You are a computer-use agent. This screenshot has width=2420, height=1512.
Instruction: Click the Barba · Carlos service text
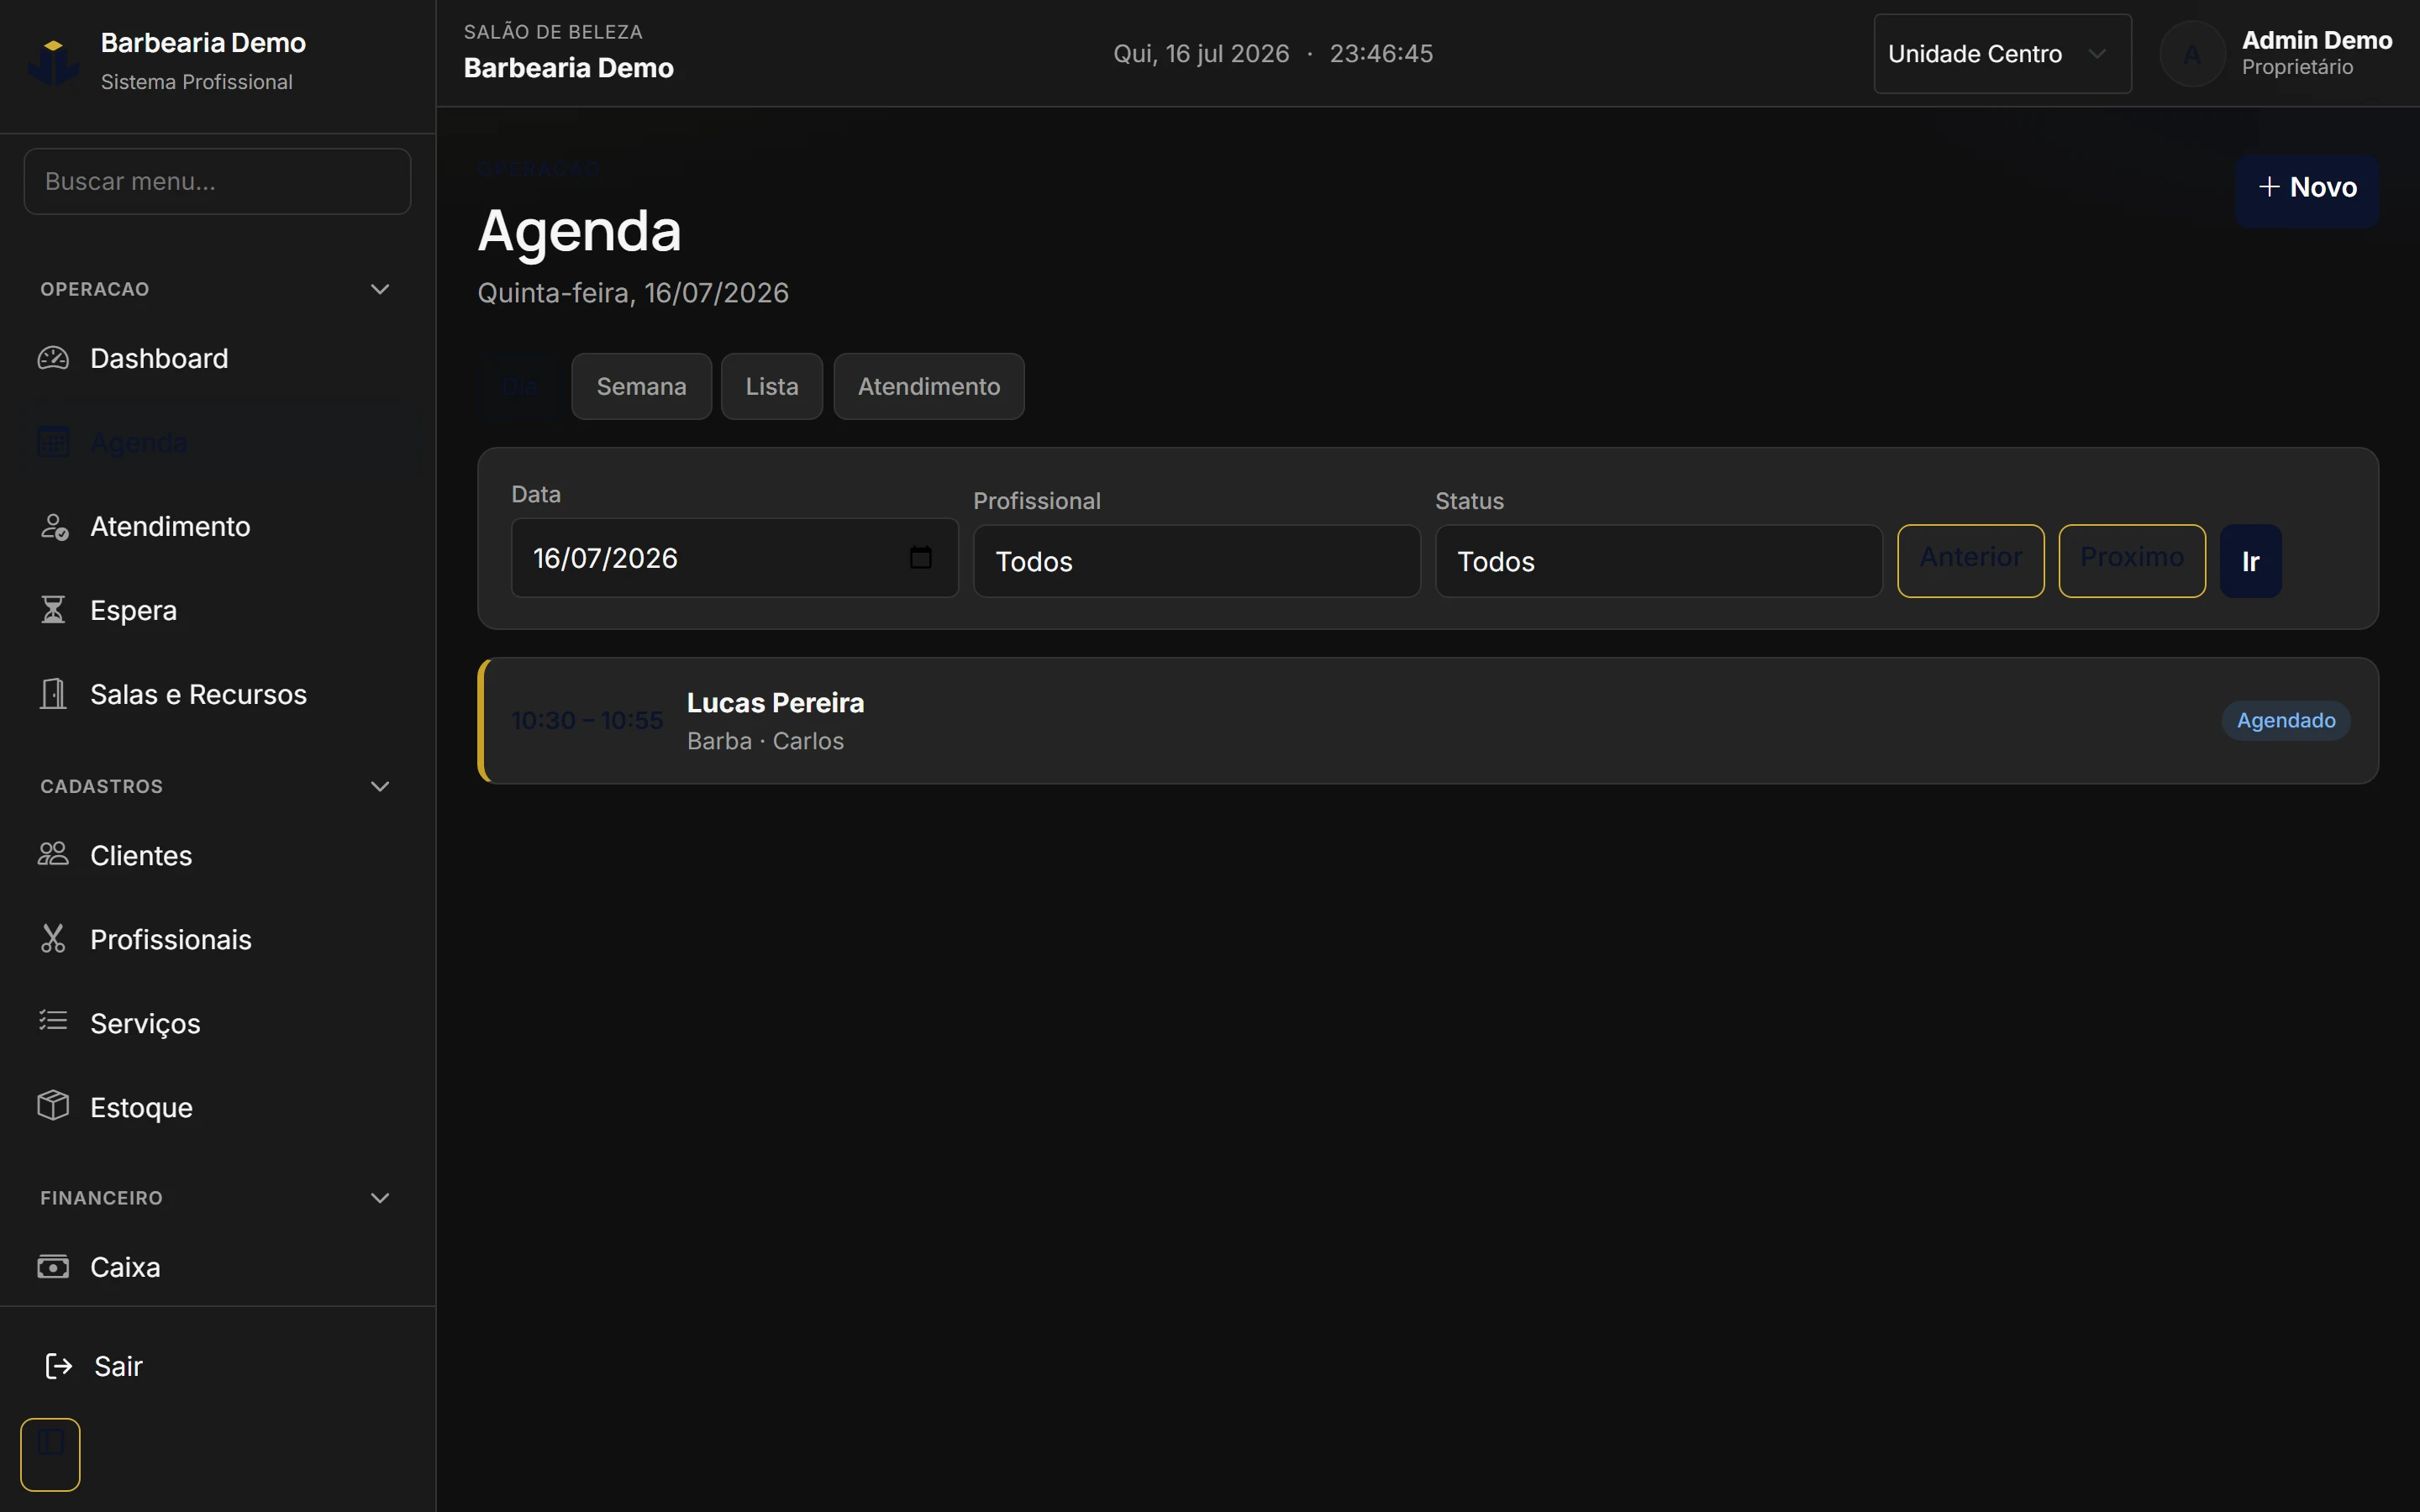[765, 741]
